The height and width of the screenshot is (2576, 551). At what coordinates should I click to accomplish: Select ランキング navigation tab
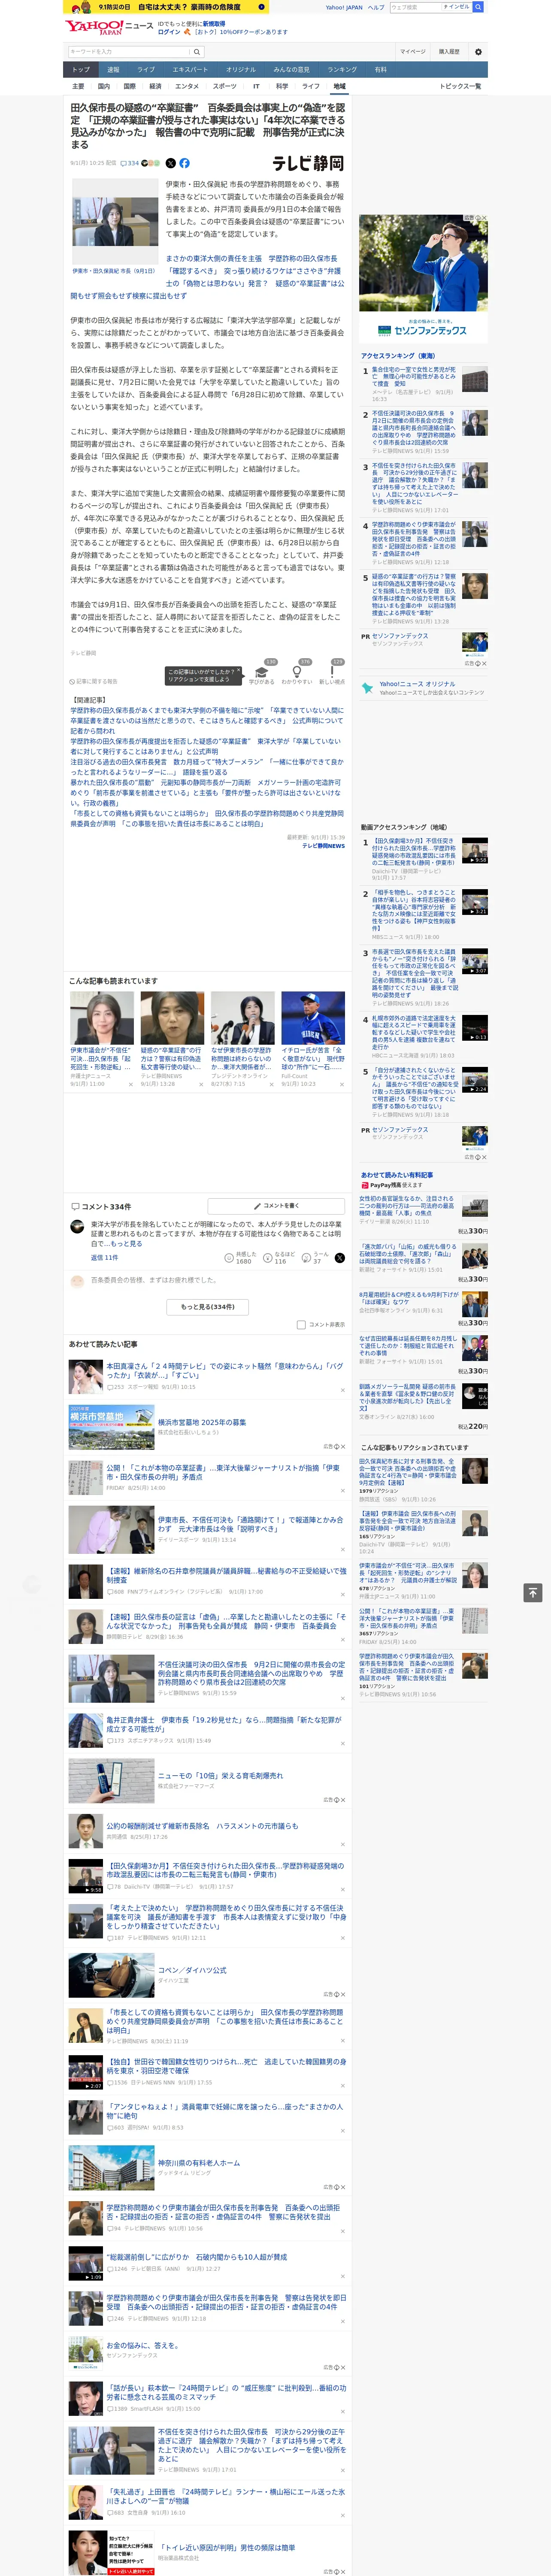(x=342, y=69)
